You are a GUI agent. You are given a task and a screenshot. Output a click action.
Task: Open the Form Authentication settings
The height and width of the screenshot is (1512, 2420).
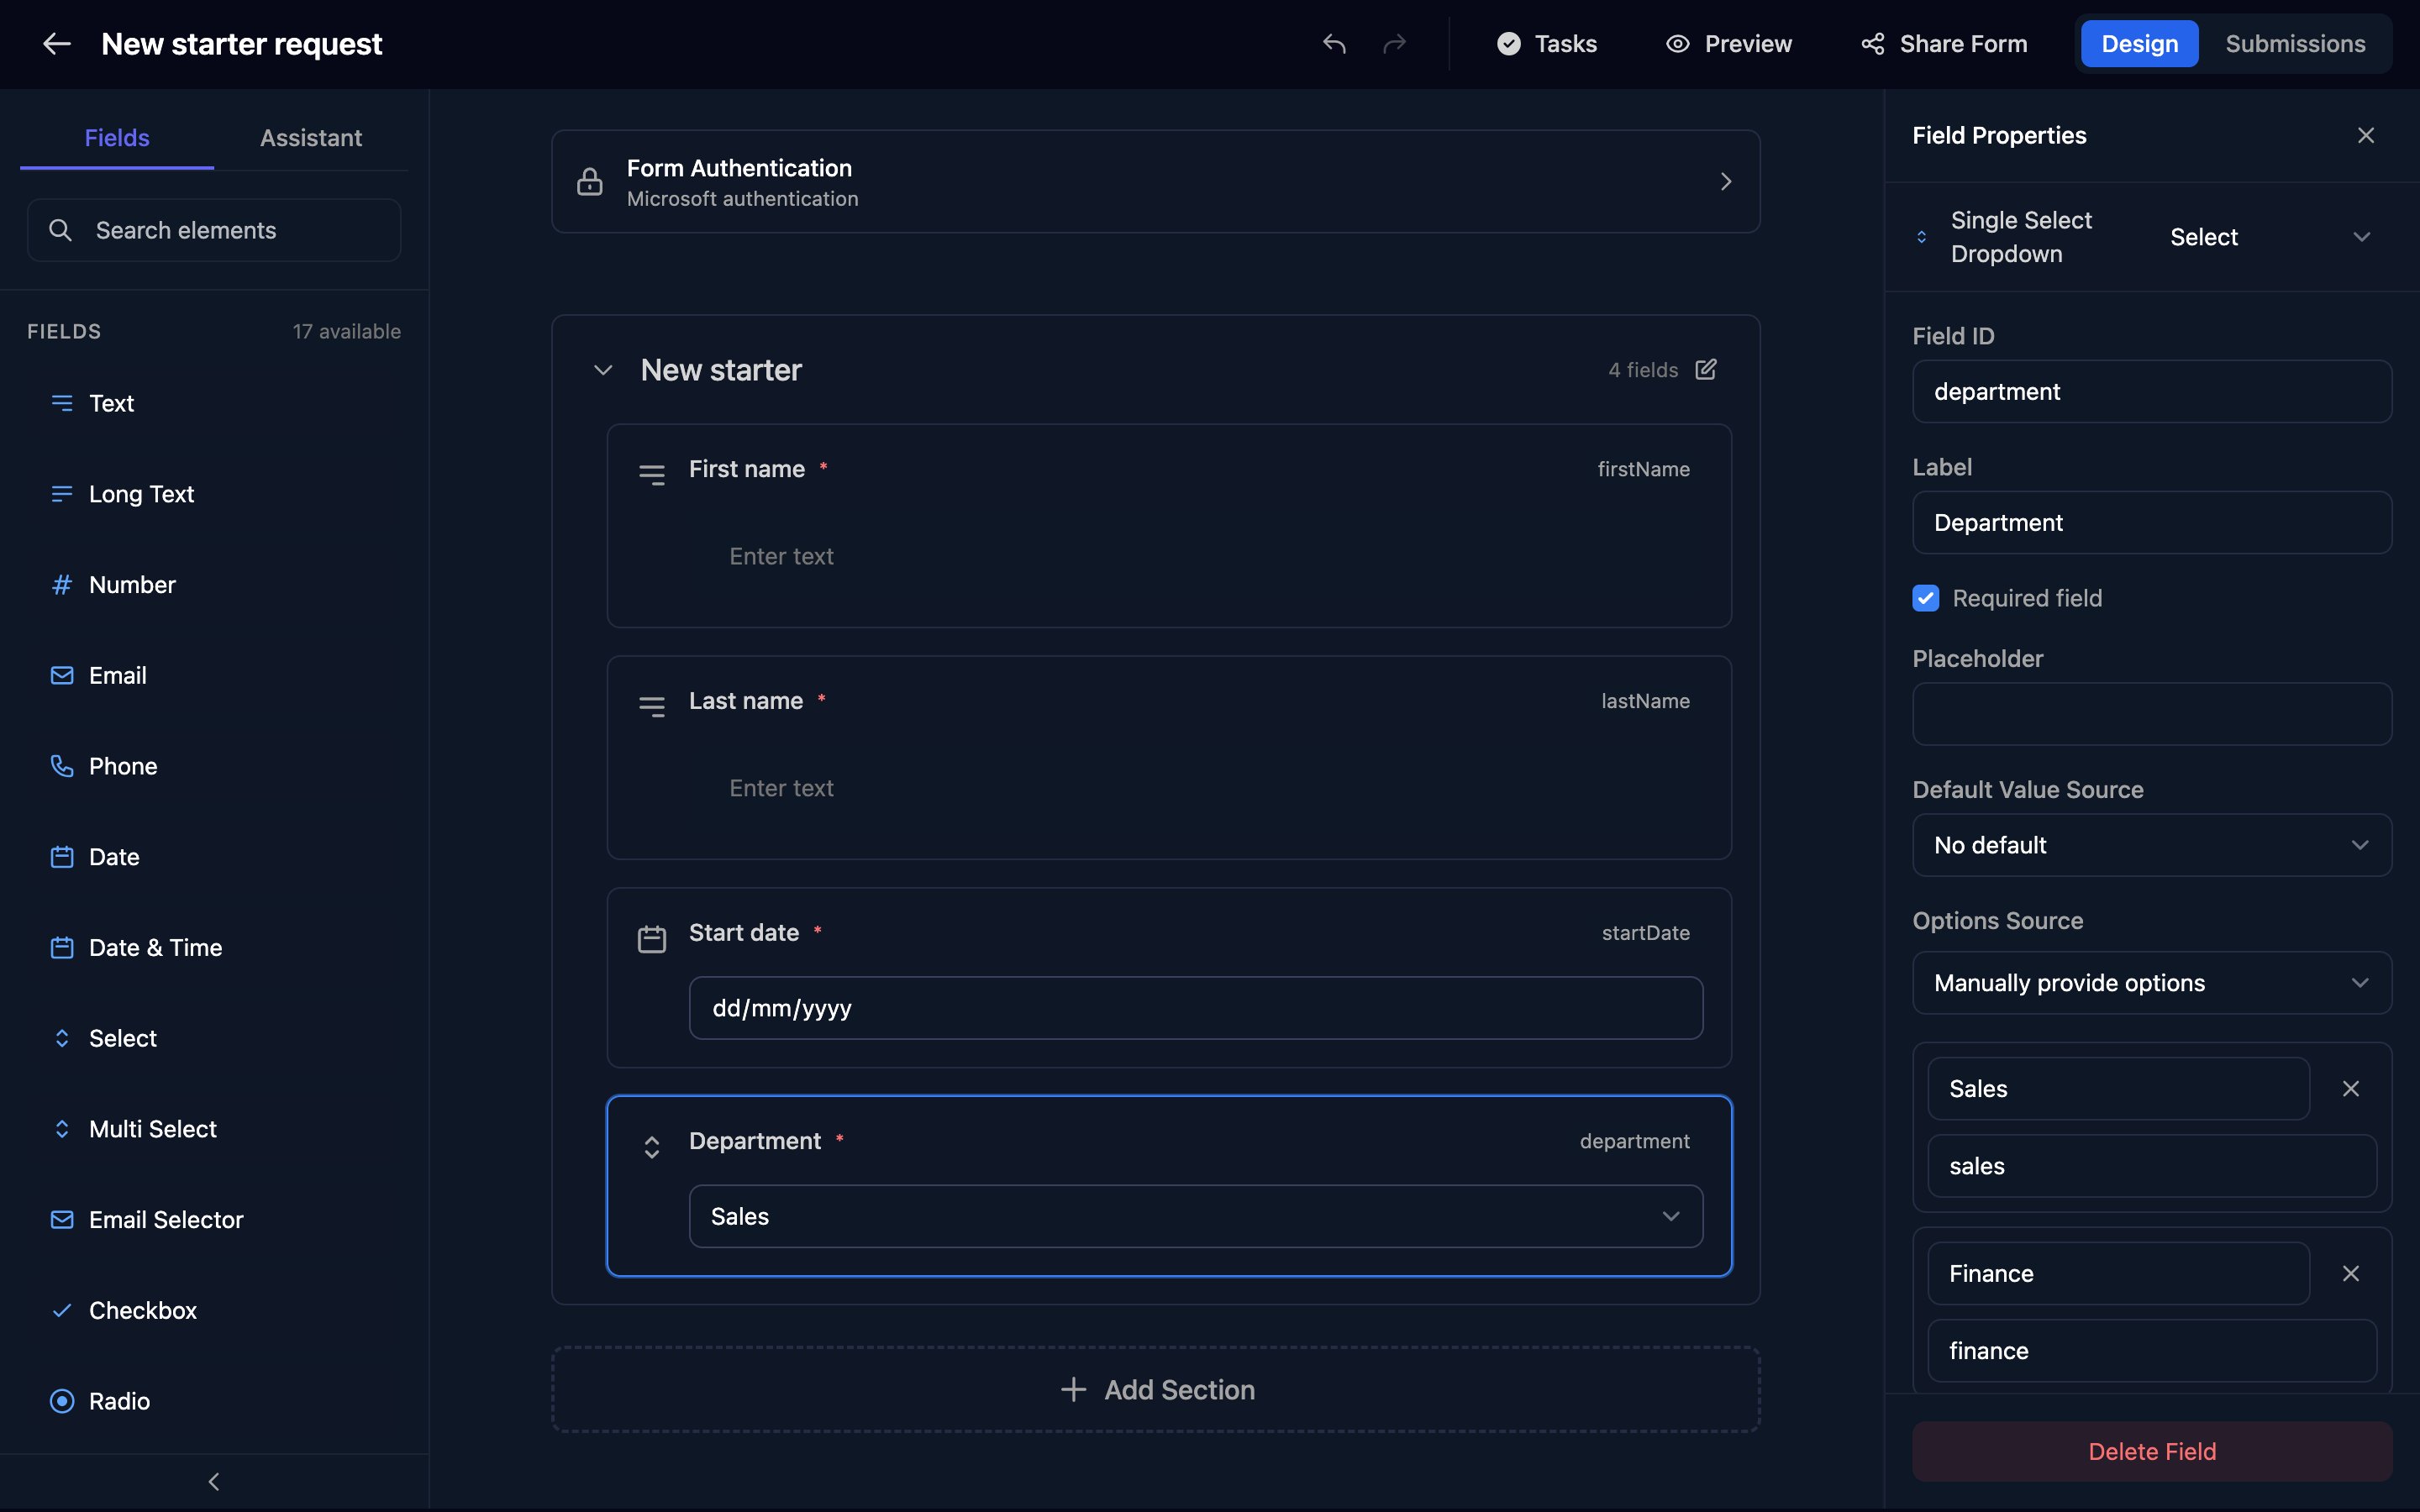coord(1155,182)
